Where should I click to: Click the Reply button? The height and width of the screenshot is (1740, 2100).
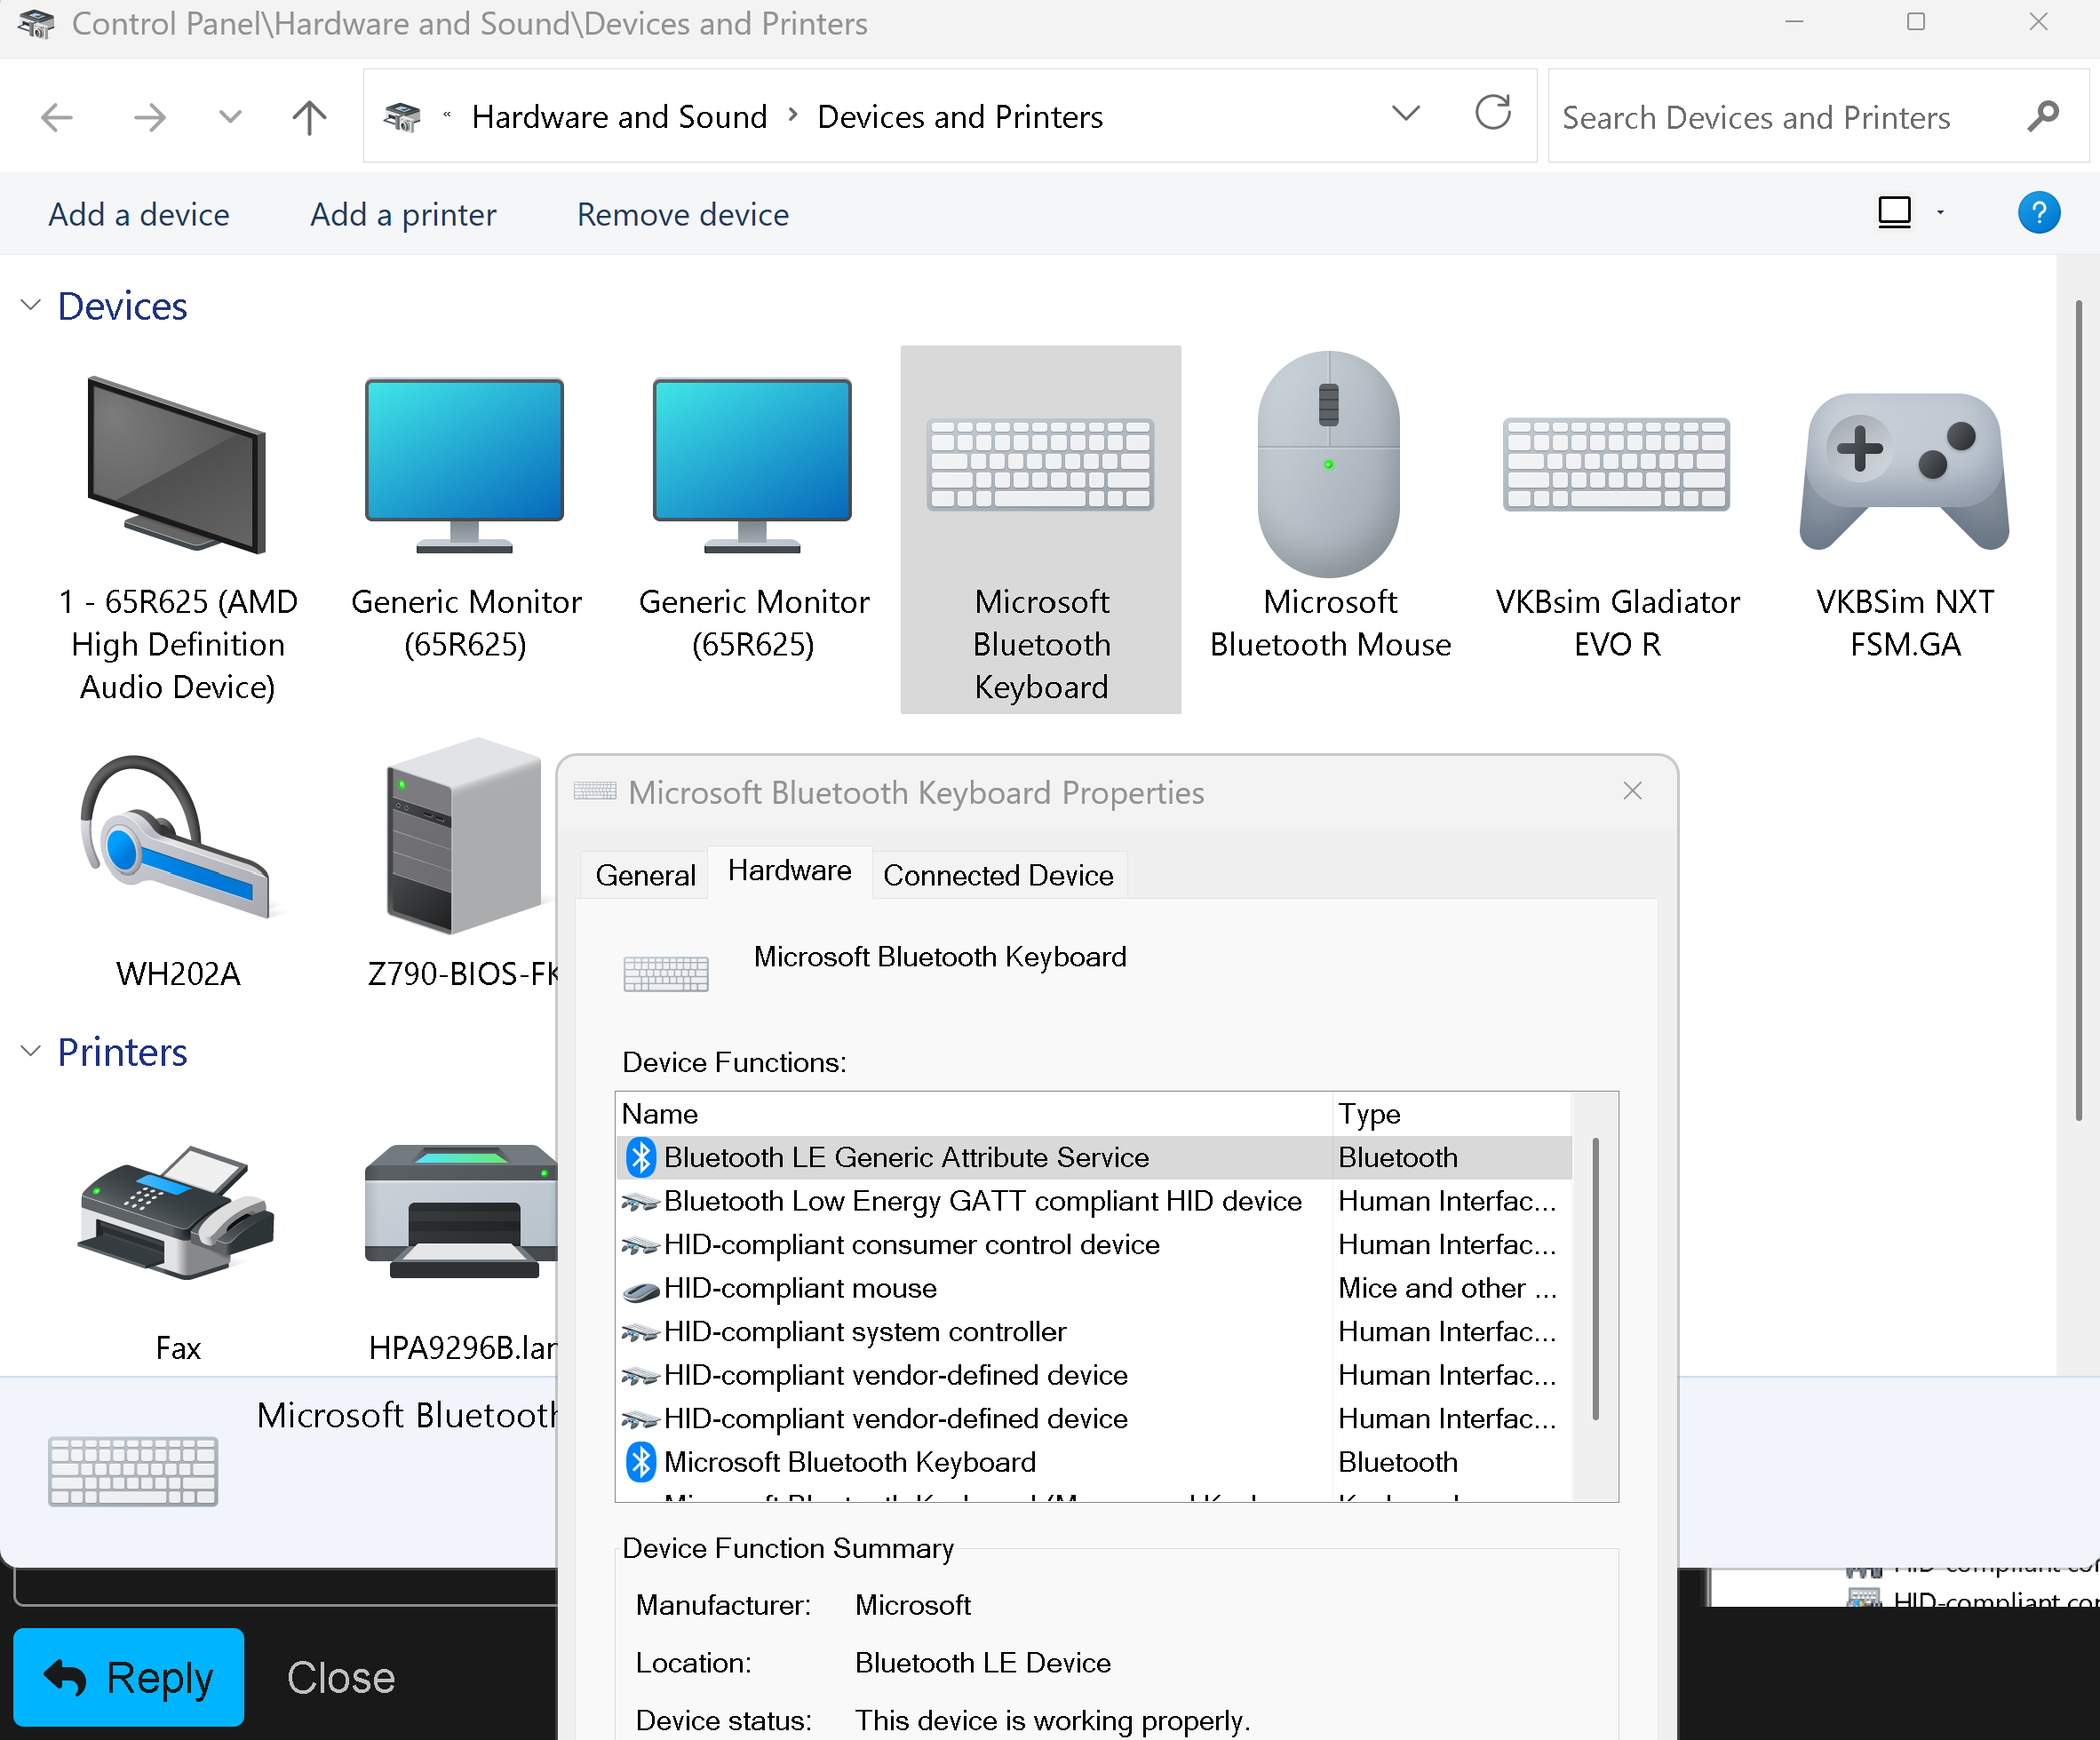[129, 1677]
